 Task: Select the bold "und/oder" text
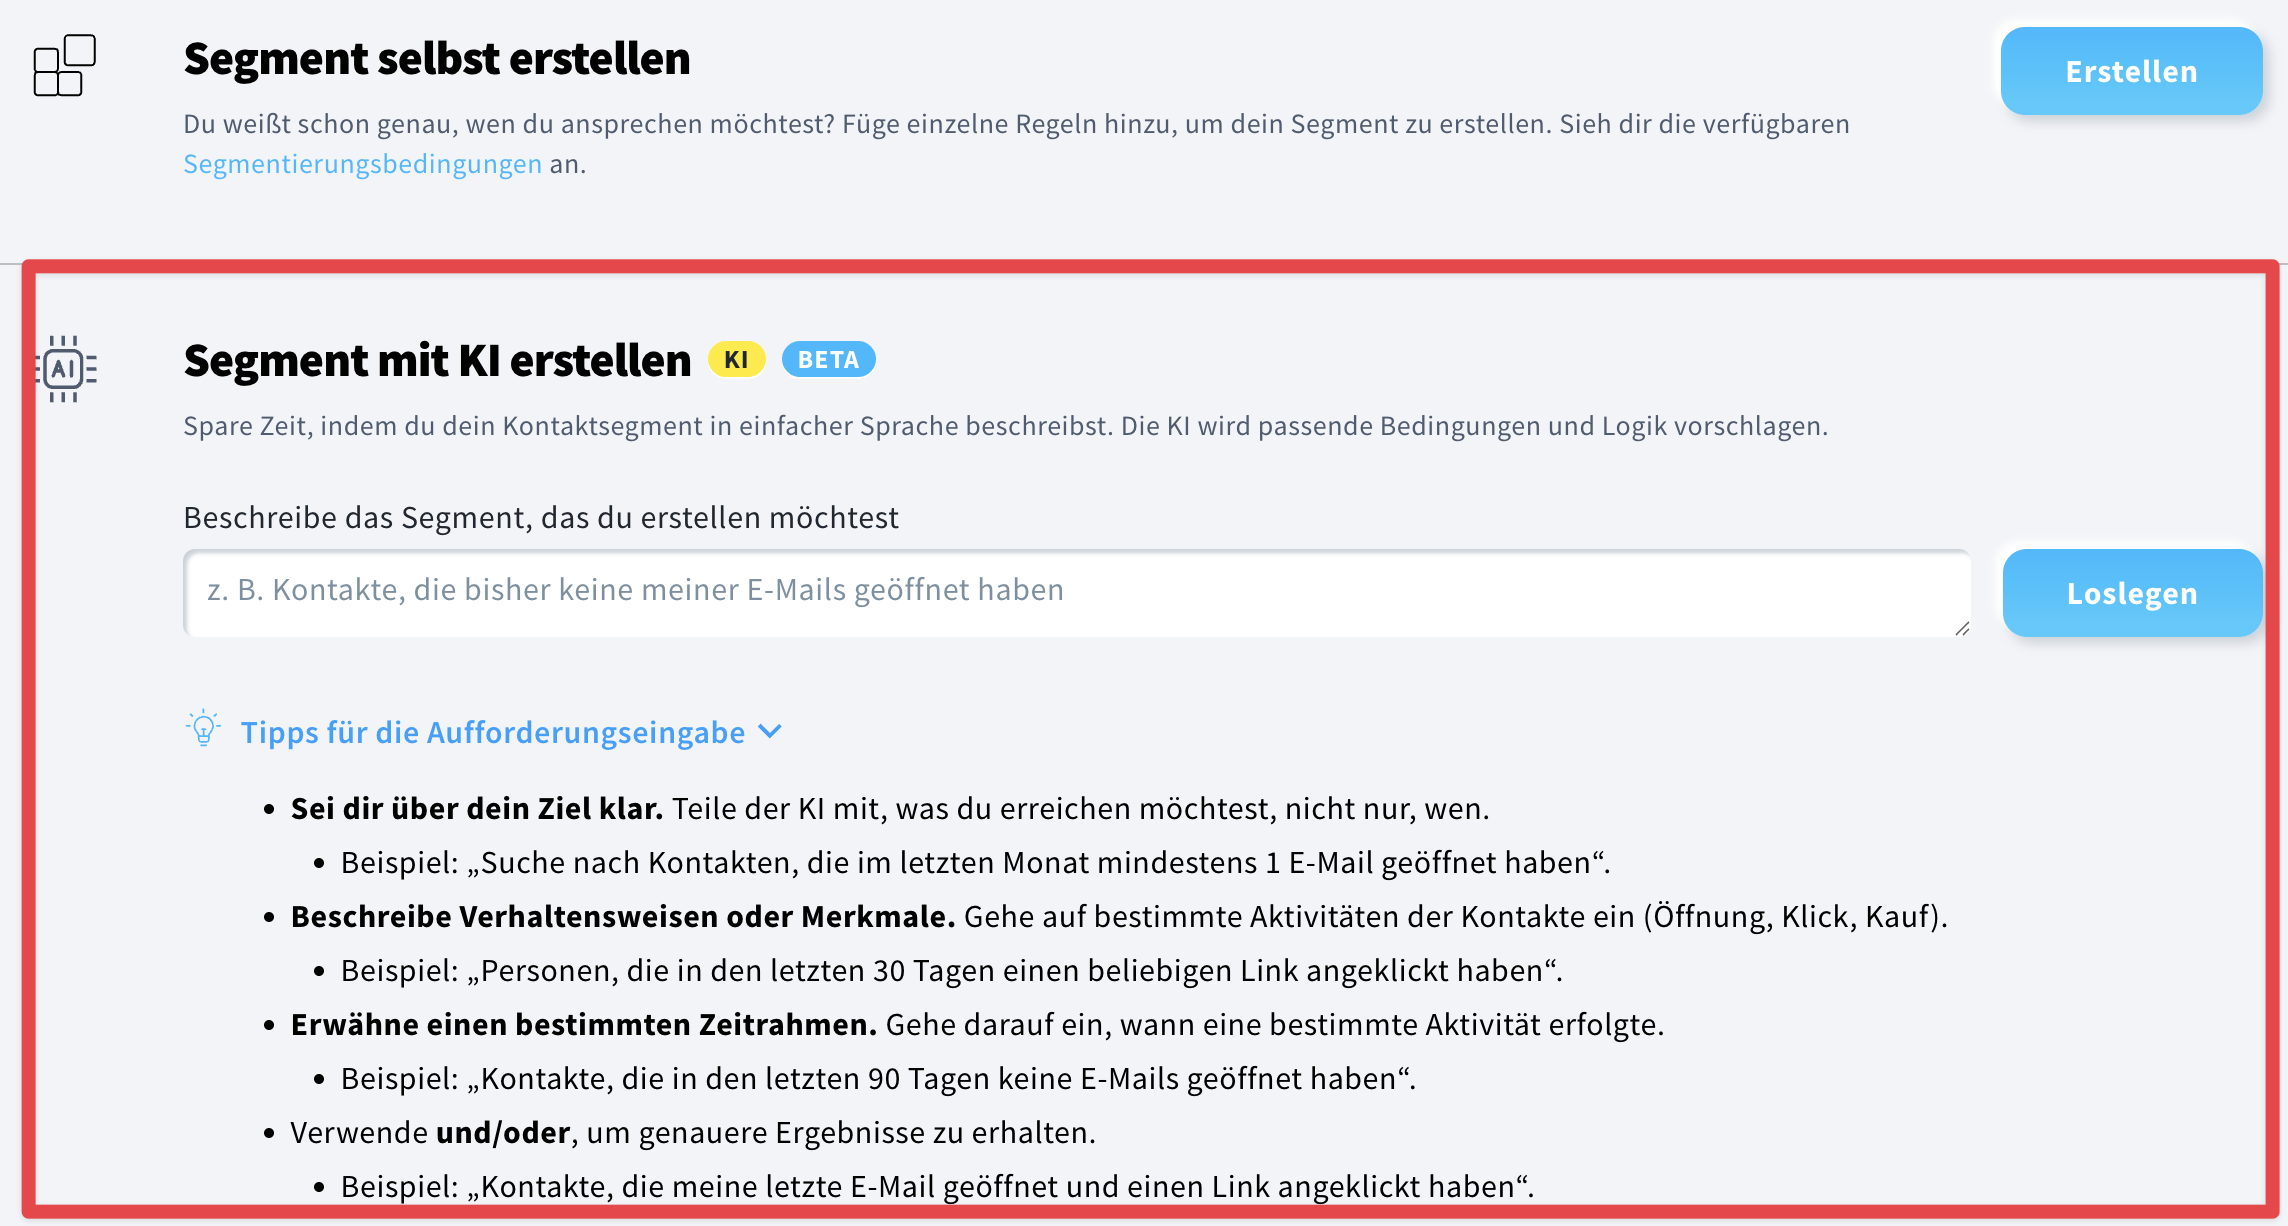pos(501,1132)
